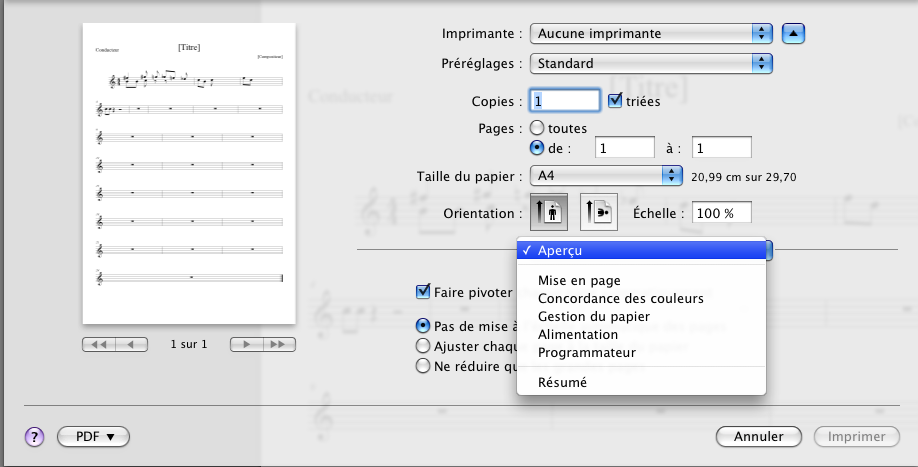Open the Imprimante dropdown

point(652,33)
